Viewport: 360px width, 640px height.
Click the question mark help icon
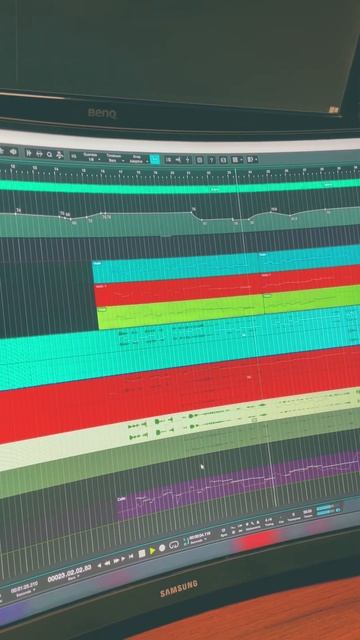tap(211, 160)
